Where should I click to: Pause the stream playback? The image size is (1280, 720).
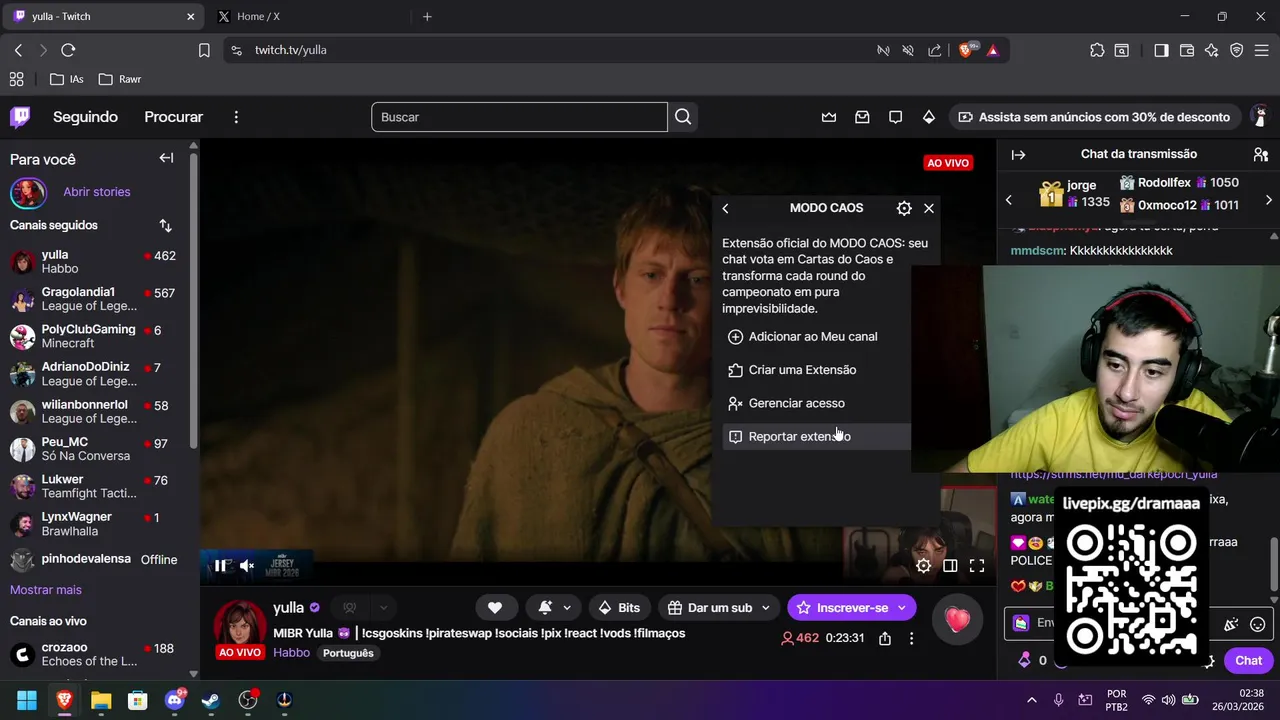220,566
